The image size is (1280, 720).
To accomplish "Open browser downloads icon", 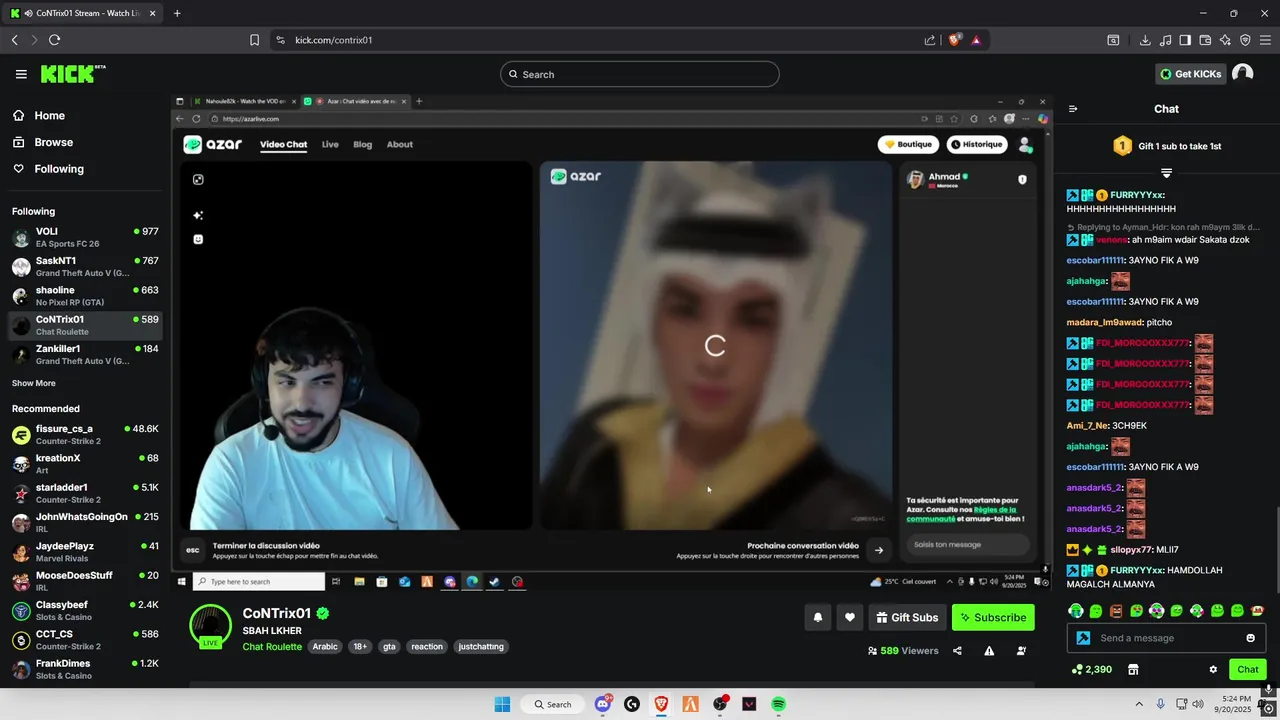I will pos(1145,40).
